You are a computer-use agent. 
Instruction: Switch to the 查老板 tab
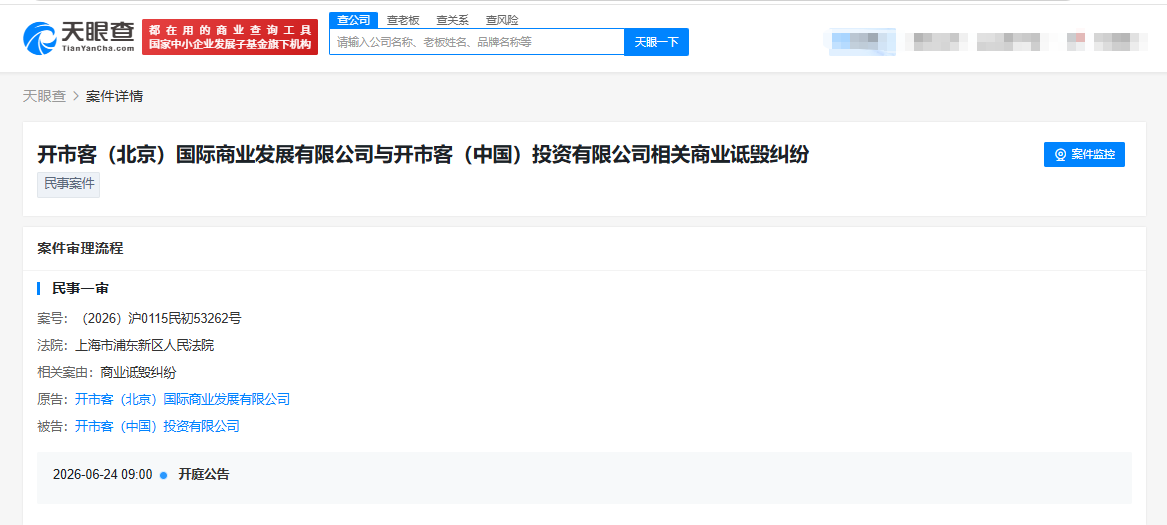click(x=403, y=20)
